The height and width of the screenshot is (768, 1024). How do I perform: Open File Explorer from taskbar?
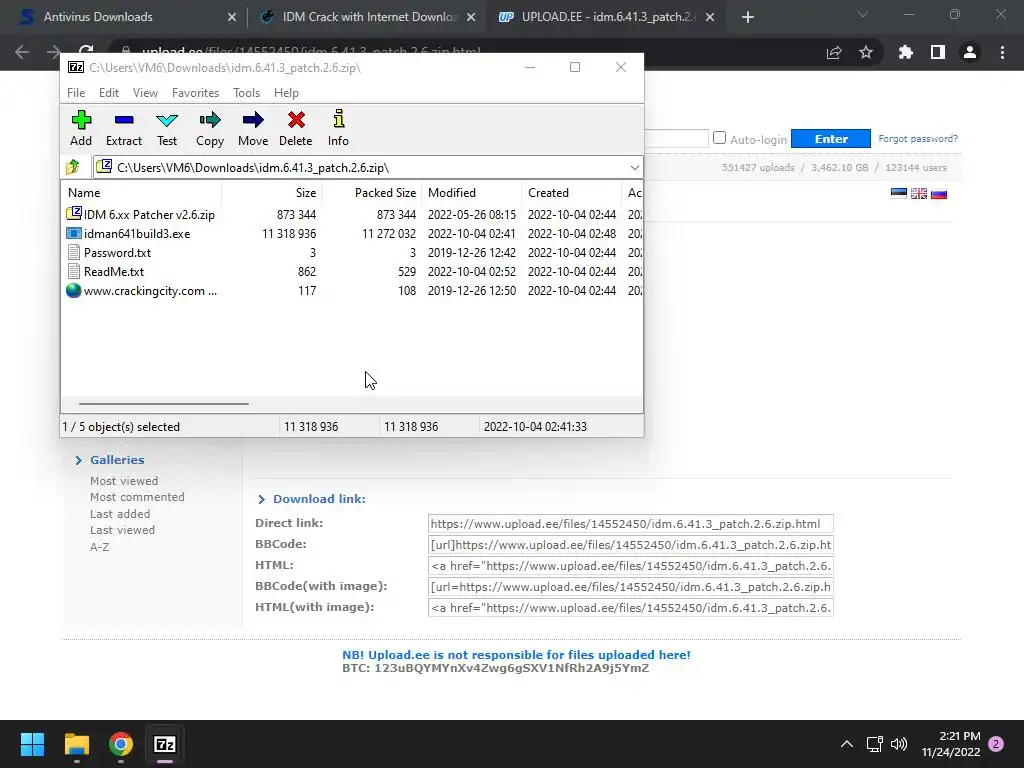(x=76, y=744)
